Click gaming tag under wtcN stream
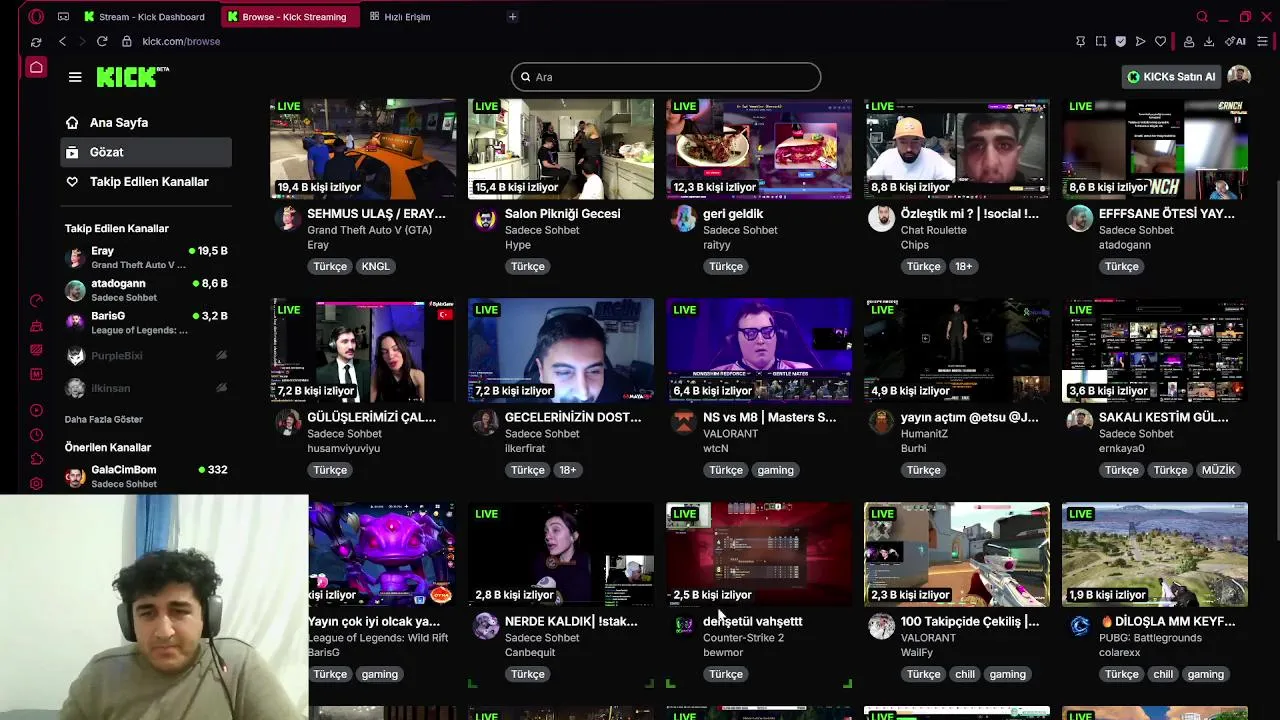Image resolution: width=1280 pixels, height=720 pixels. click(775, 470)
